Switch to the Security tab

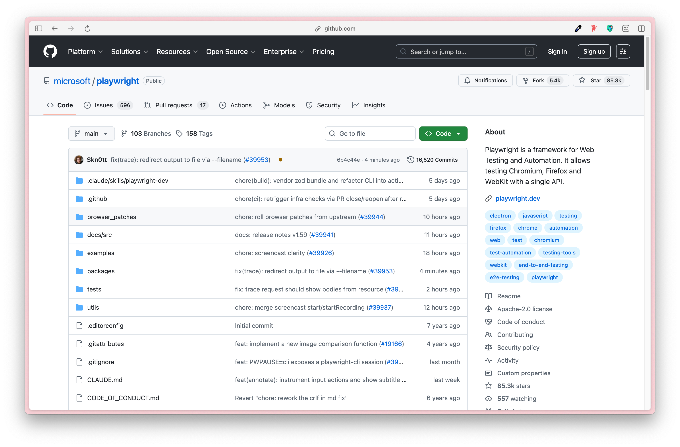(x=324, y=105)
